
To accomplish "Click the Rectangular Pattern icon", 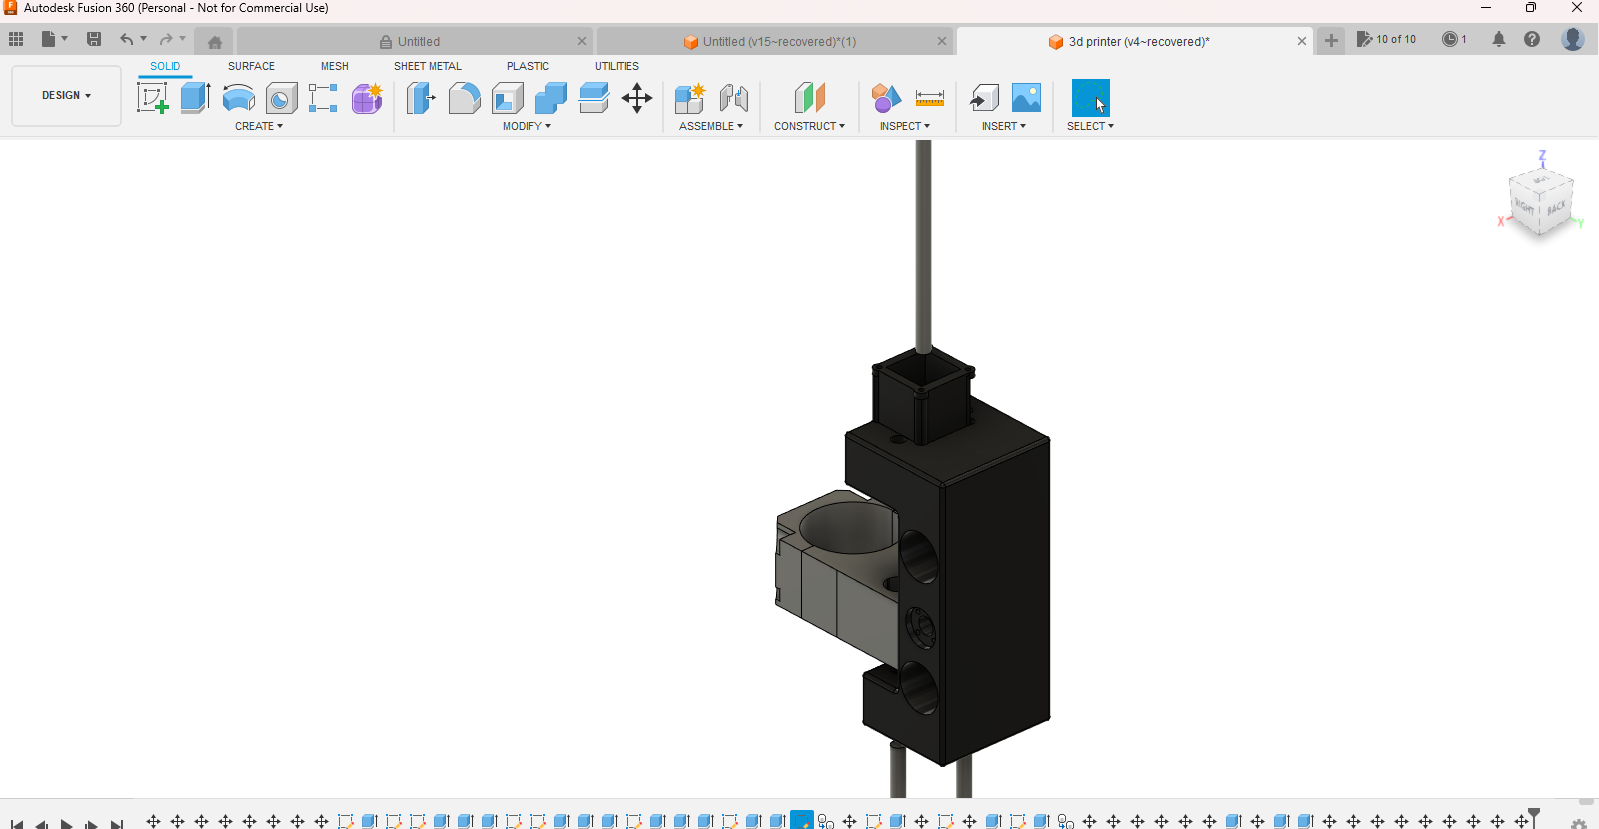I will pyautogui.click(x=323, y=98).
